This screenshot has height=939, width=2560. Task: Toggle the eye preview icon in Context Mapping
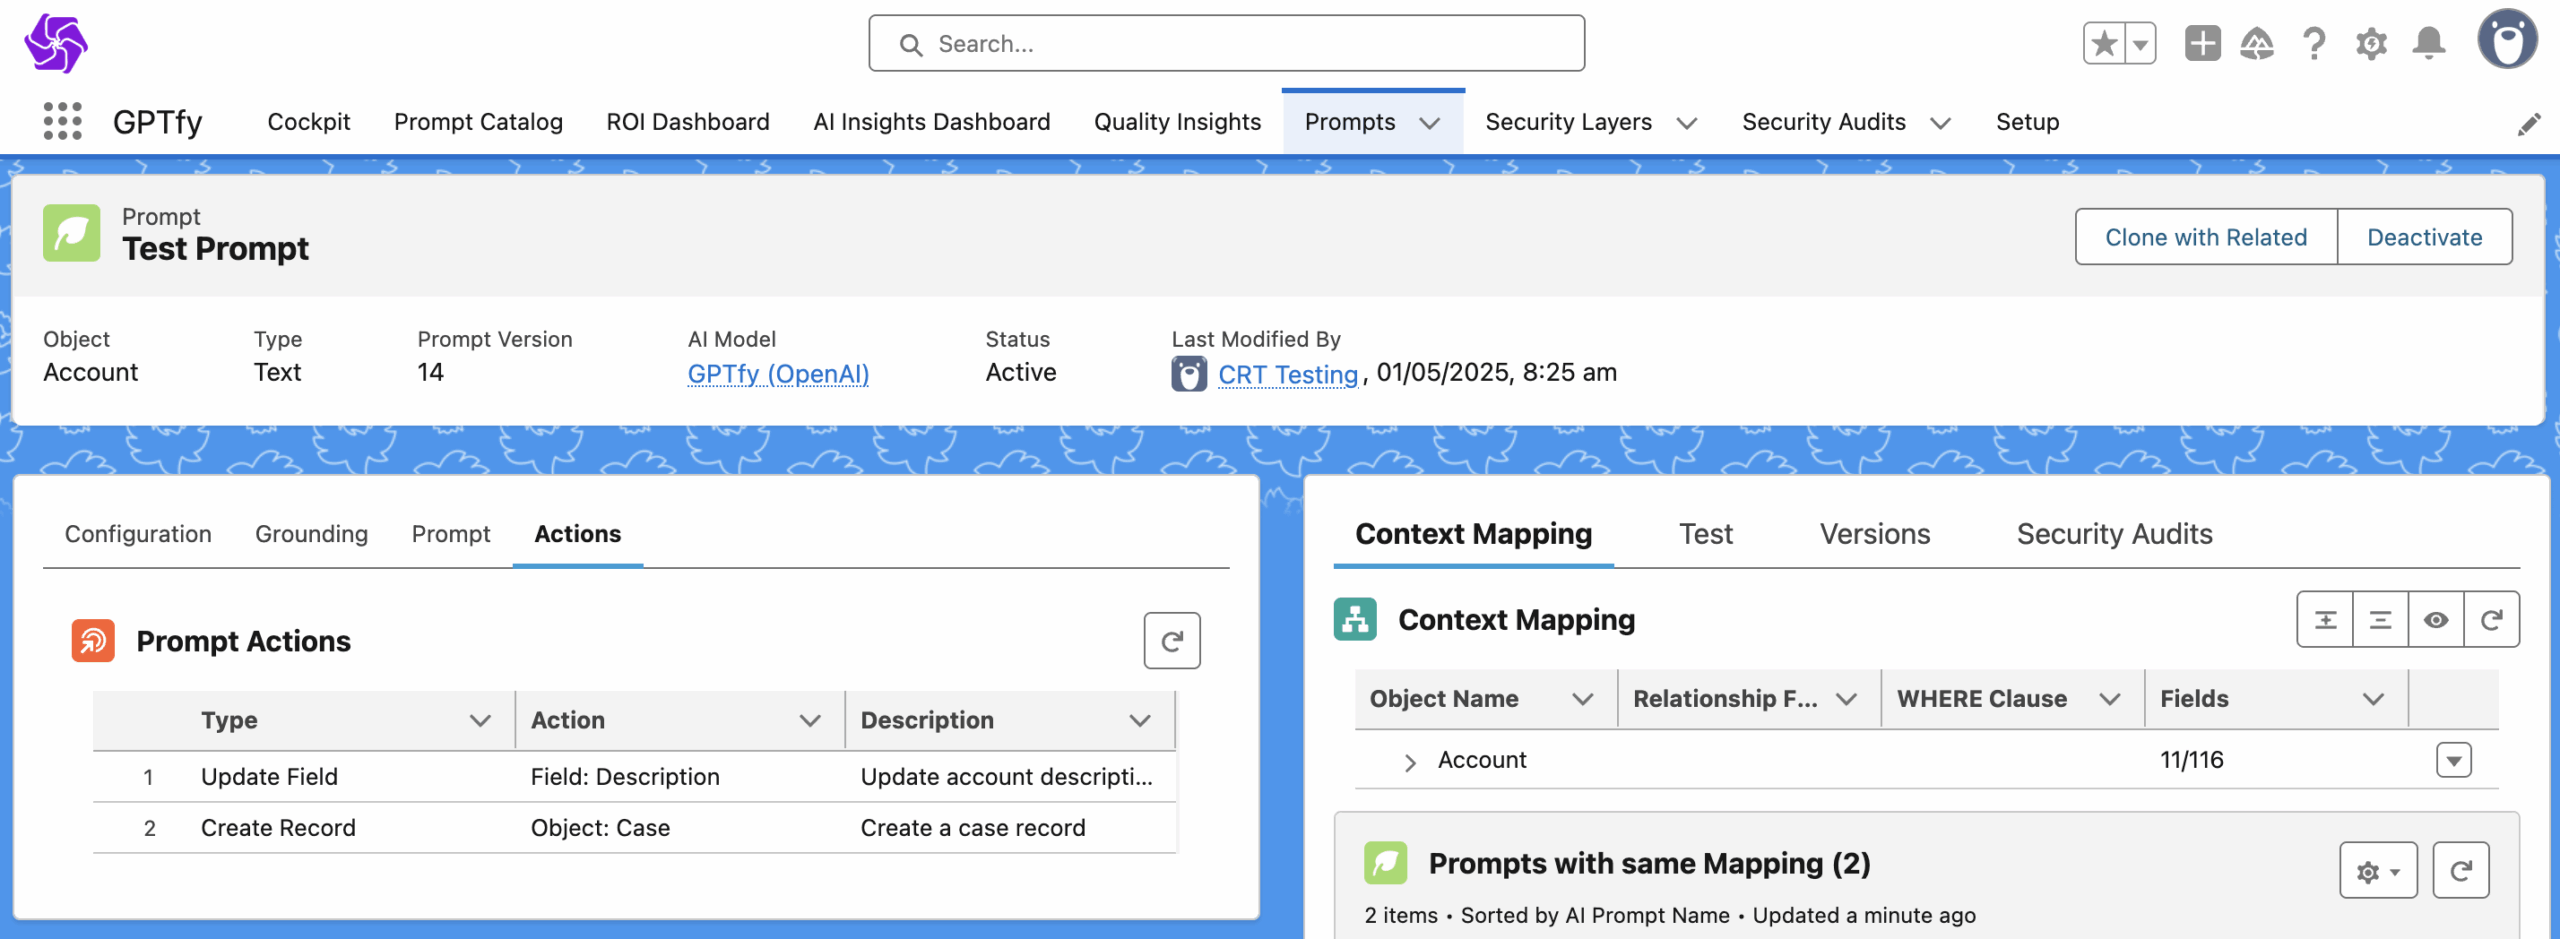[x=2436, y=620]
